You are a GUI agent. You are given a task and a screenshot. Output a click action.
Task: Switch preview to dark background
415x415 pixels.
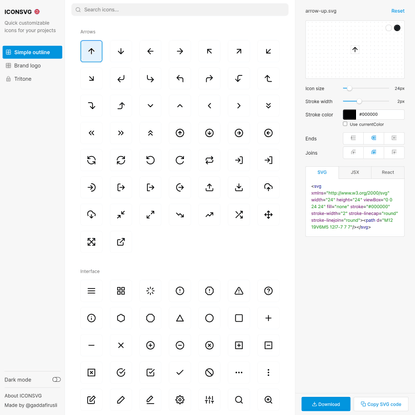(x=397, y=28)
